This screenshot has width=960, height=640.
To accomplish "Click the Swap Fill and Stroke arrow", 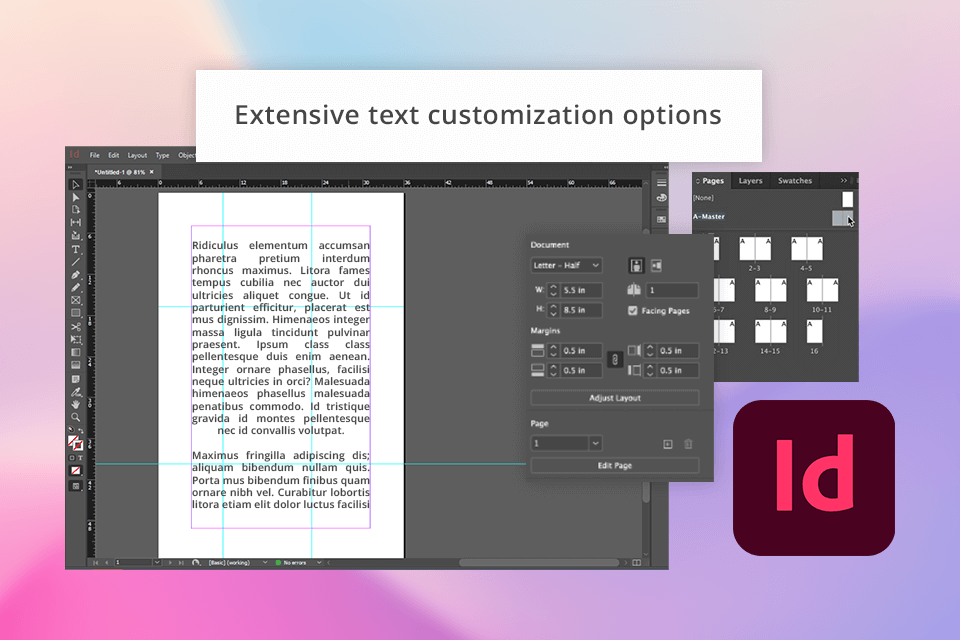I will pyautogui.click(x=81, y=431).
